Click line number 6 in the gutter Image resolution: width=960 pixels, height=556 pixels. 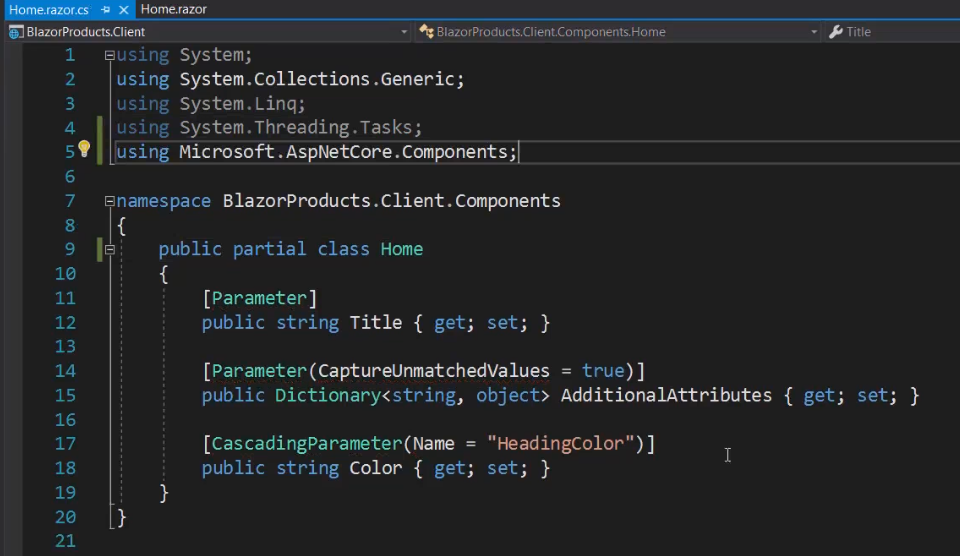tap(70, 177)
